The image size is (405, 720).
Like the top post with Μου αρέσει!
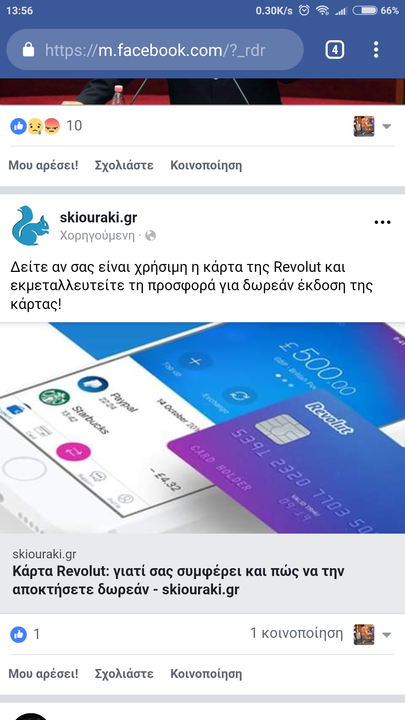coord(43,165)
